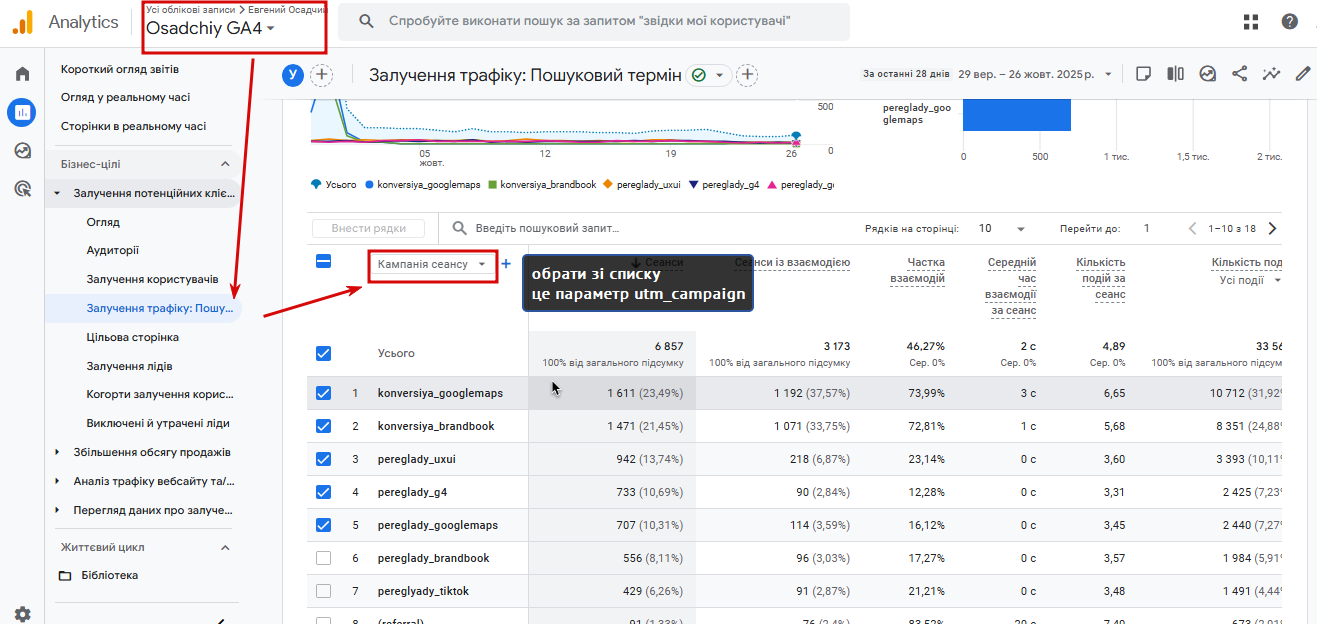Open 'Залучення користувачів' sidebar item
1317x624 pixels.
tap(152, 280)
